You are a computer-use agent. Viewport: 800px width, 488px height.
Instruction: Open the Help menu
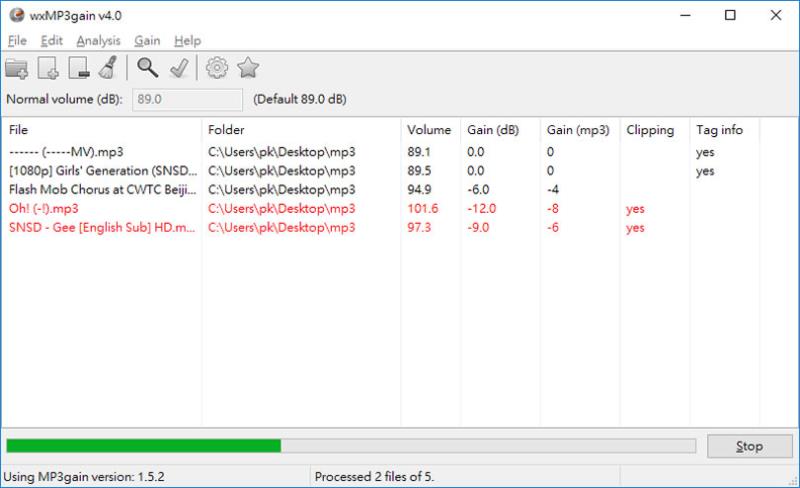187,40
